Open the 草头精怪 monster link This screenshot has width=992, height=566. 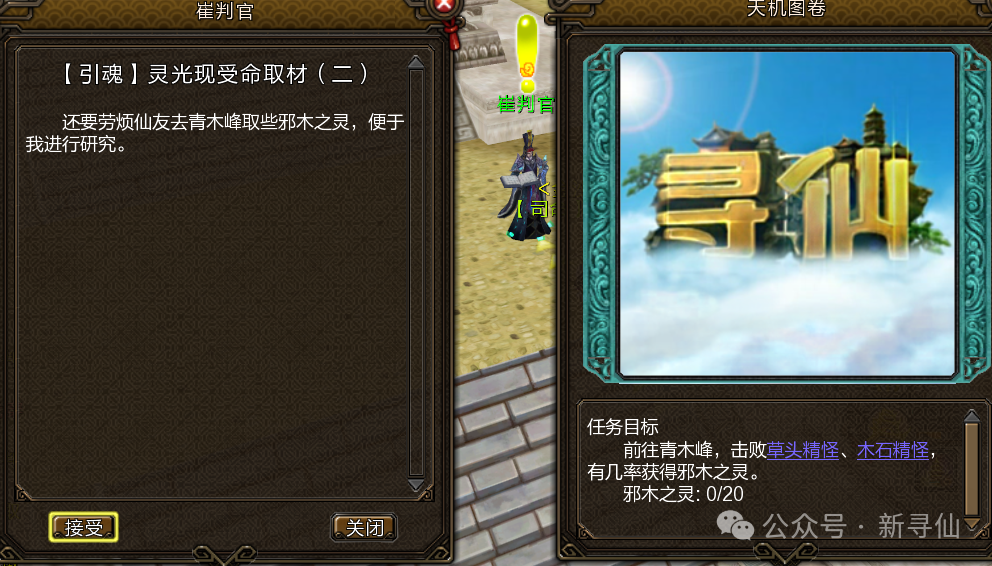[x=803, y=450]
